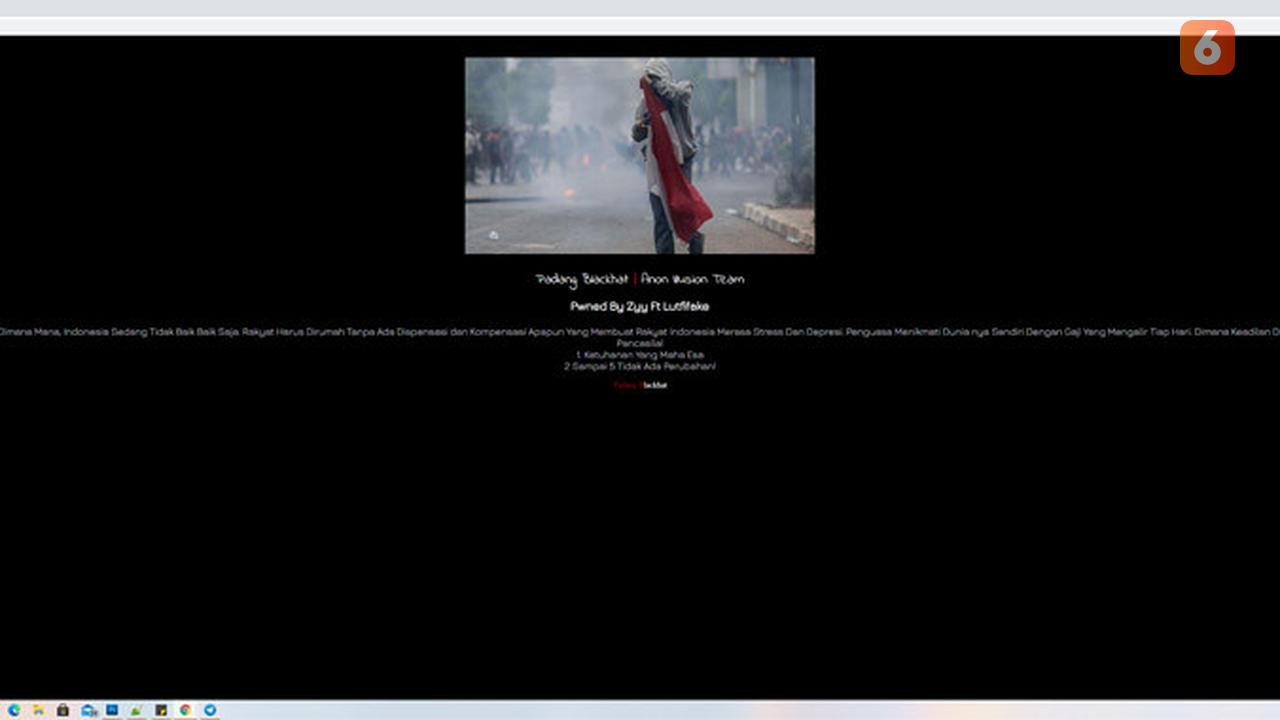
Task: Open File Explorer from the taskbar
Action: point(38,710)
